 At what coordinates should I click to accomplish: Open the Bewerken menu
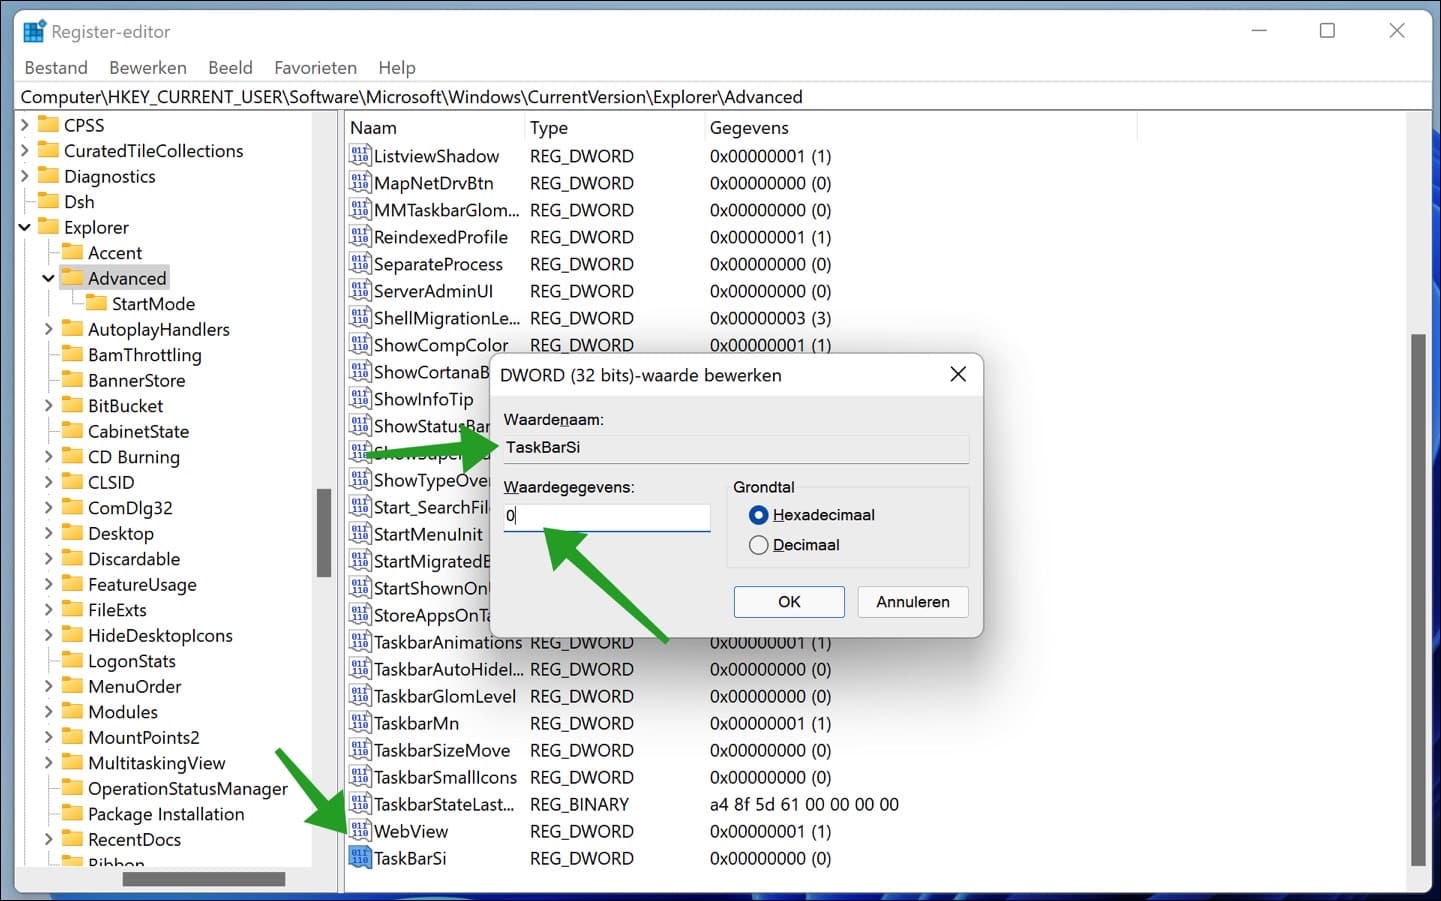[148, 68]
